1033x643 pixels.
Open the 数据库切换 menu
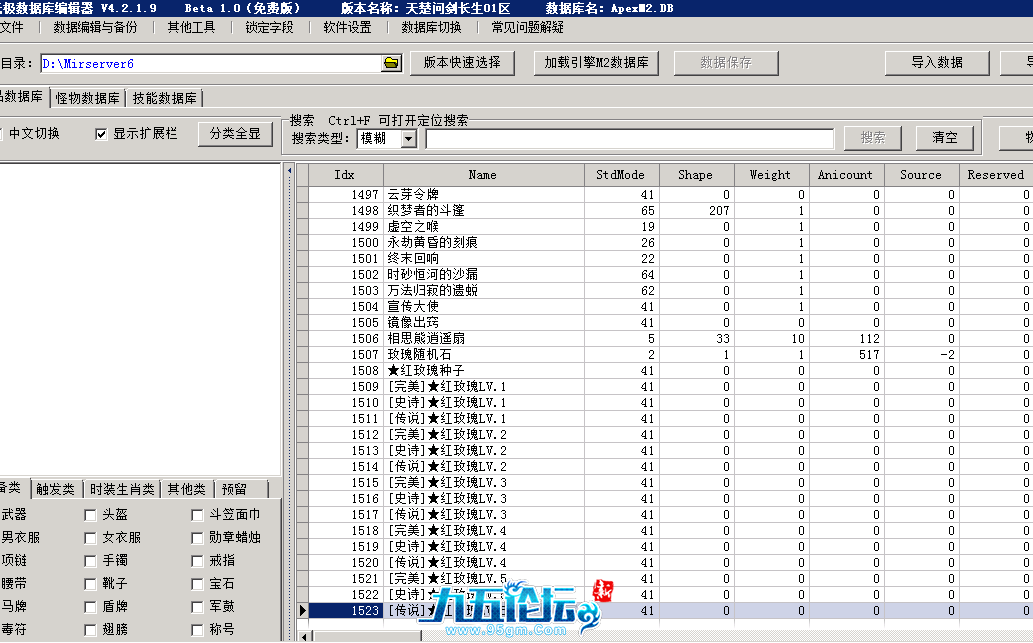[x=431, y=27]
